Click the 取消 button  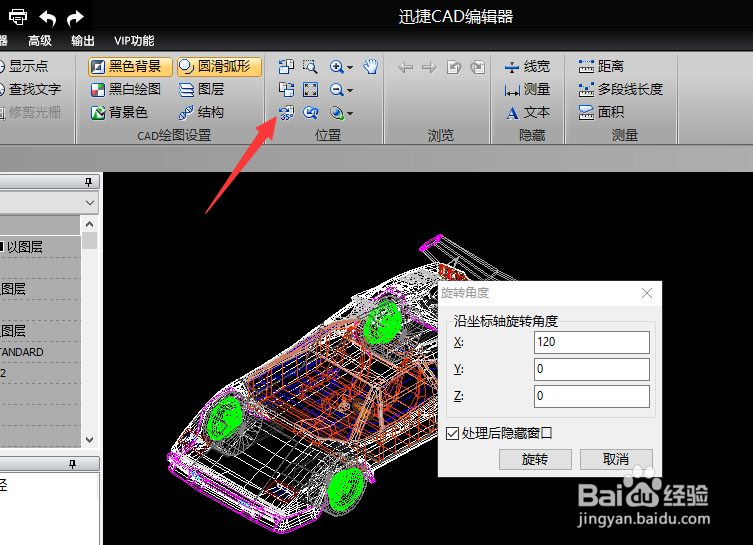(616, 460)
